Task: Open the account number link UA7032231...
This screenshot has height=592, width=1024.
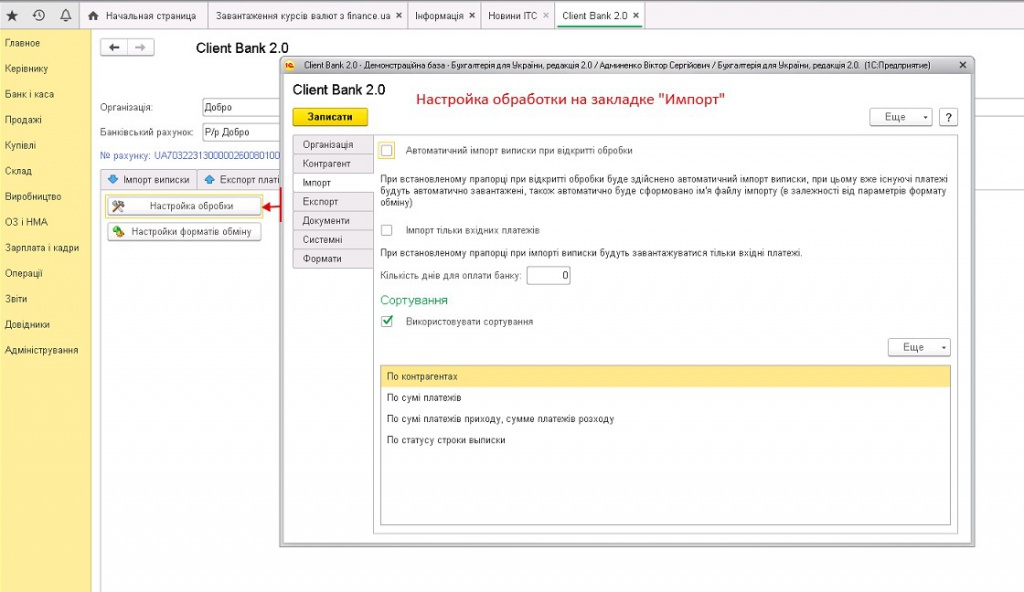Action: (216, 156)
